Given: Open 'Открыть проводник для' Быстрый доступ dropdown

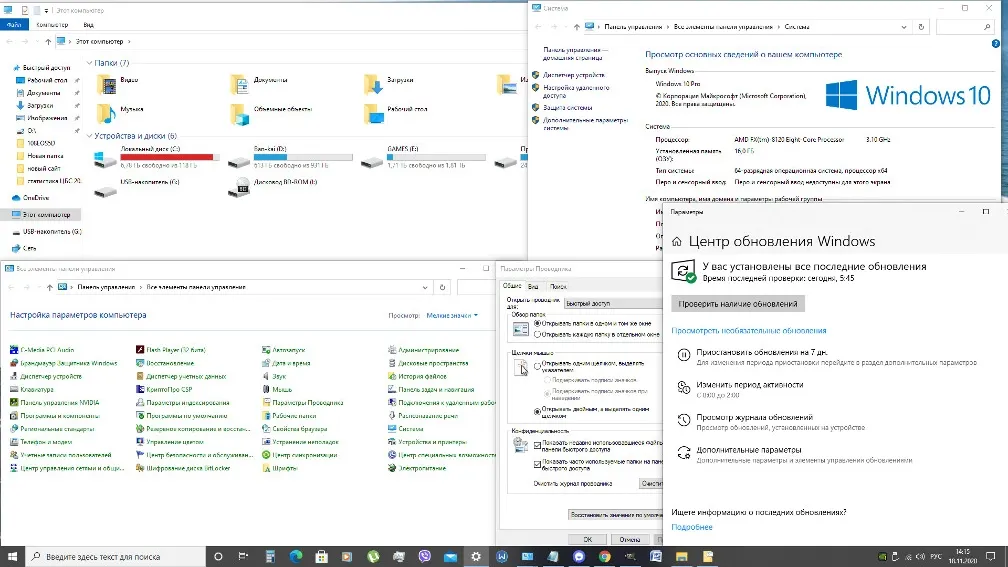Looking at the screenshot, I should click(x=613, y=303).
